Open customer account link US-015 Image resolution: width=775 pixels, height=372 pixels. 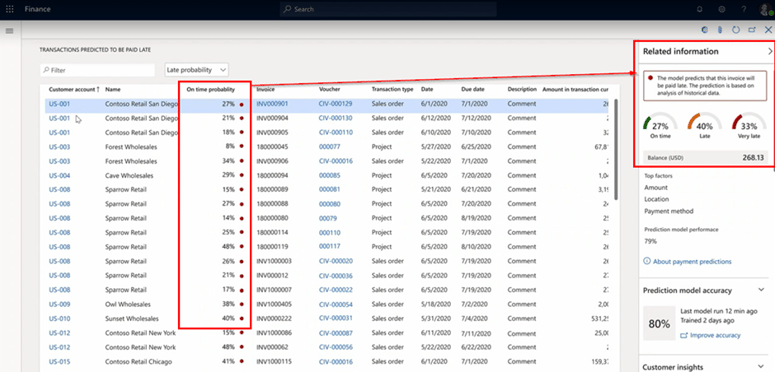coord(59,362)
